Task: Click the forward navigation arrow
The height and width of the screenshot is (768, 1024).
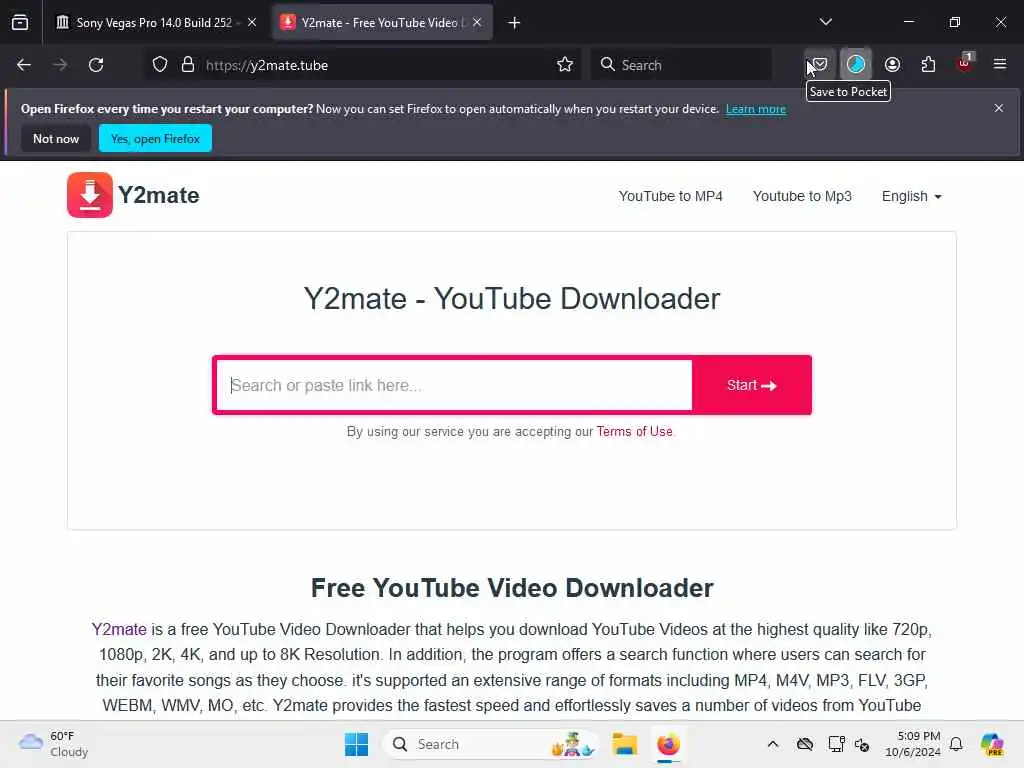Action: (60, 65)
